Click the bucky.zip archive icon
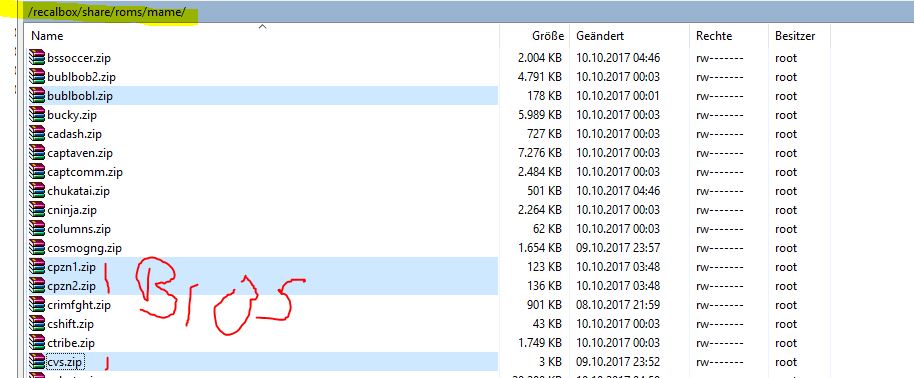 pyautogui.click(x=37, y=115)
